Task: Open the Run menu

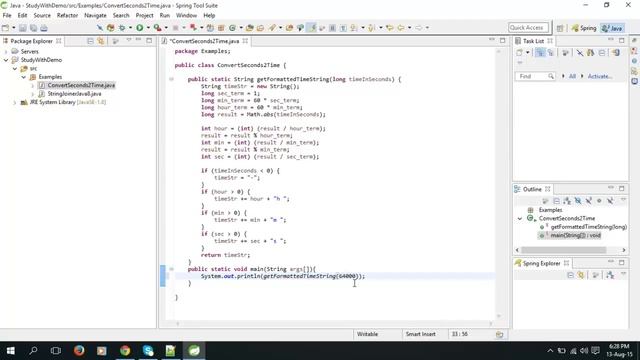Action: point(164,16)
